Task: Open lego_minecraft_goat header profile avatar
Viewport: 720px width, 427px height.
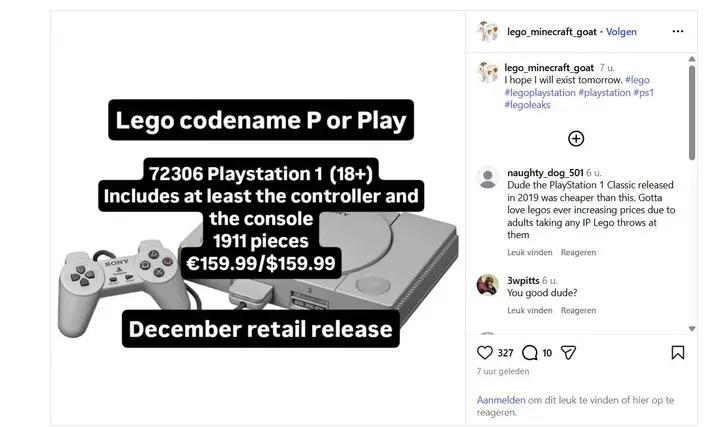Action: pos(488,31)
